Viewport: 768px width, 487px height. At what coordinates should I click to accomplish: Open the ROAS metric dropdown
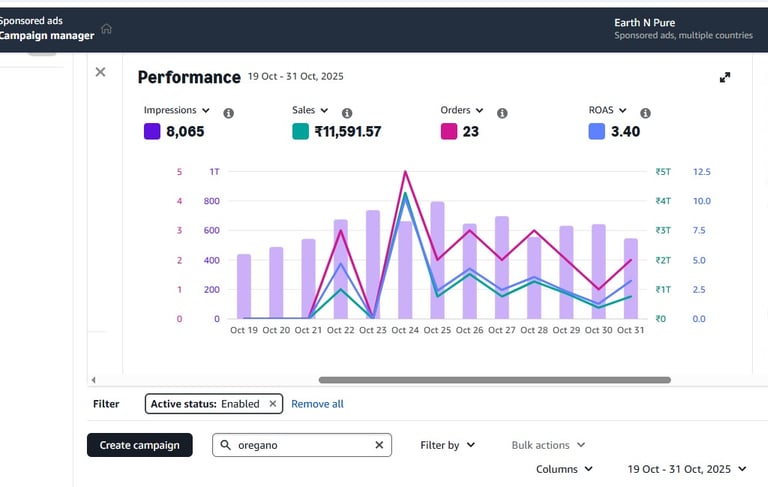[608, 110]
